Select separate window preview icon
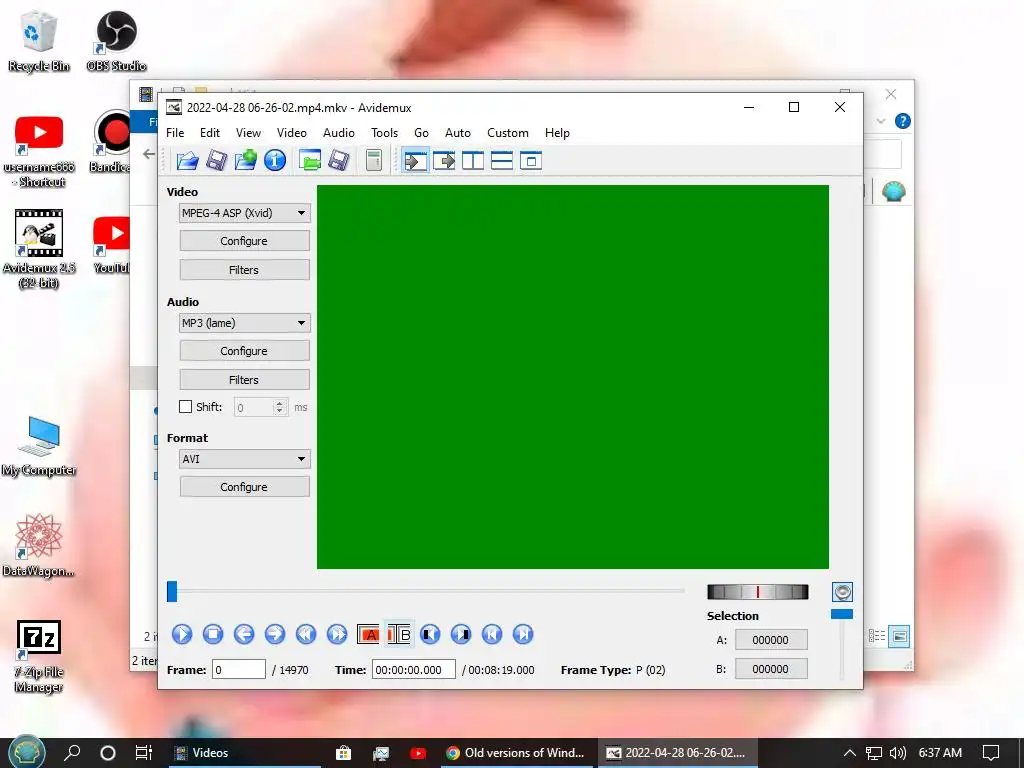Image resolution: width=1024 pixels, height=768 pixels. coord(531,161)
